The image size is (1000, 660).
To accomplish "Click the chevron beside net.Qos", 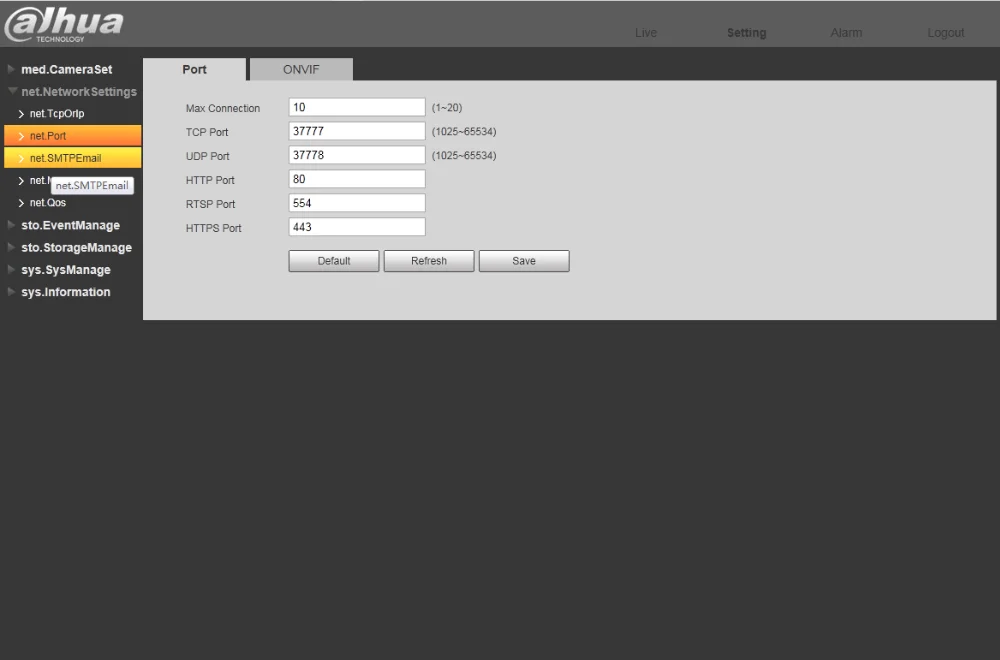I will tap(21, 203).
